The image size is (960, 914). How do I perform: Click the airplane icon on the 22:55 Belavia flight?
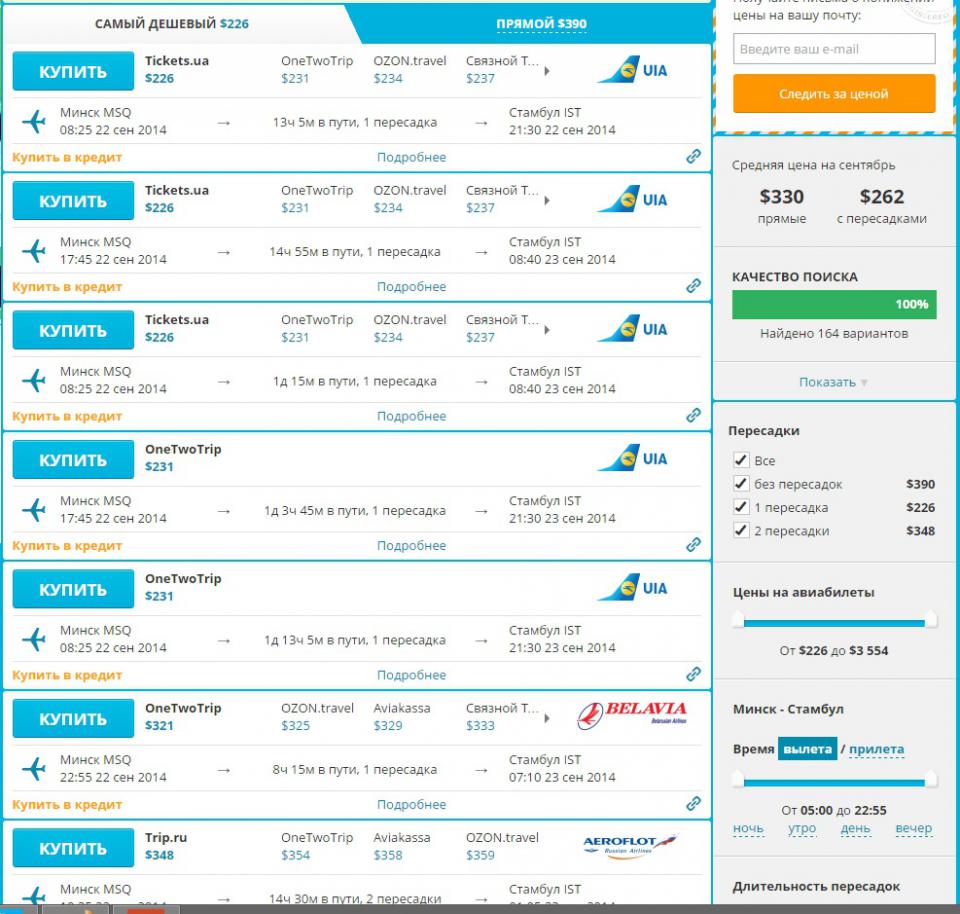coord(35,769)
